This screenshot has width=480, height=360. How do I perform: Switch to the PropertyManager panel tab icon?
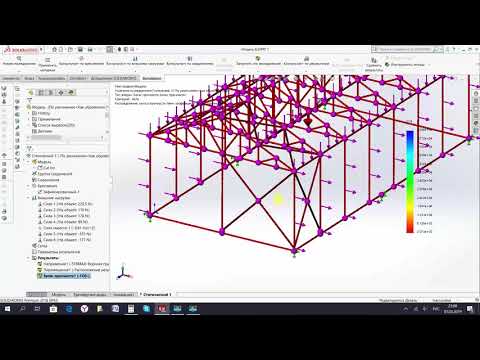(41, 92)
